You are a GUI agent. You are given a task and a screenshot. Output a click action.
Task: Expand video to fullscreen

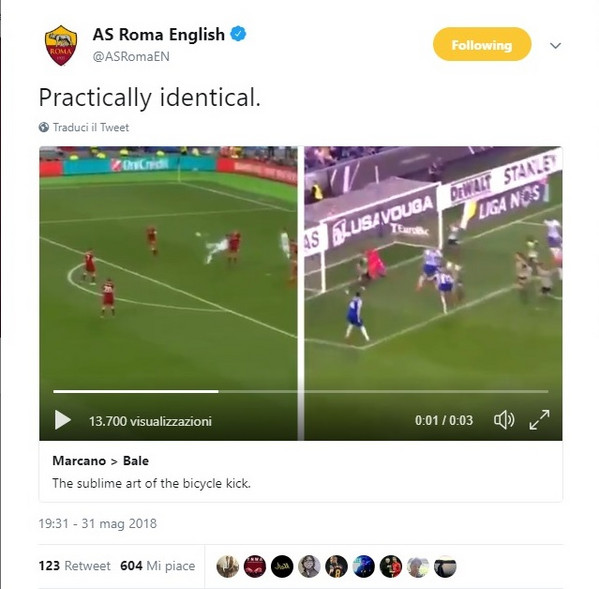click(x=539, y=420)
